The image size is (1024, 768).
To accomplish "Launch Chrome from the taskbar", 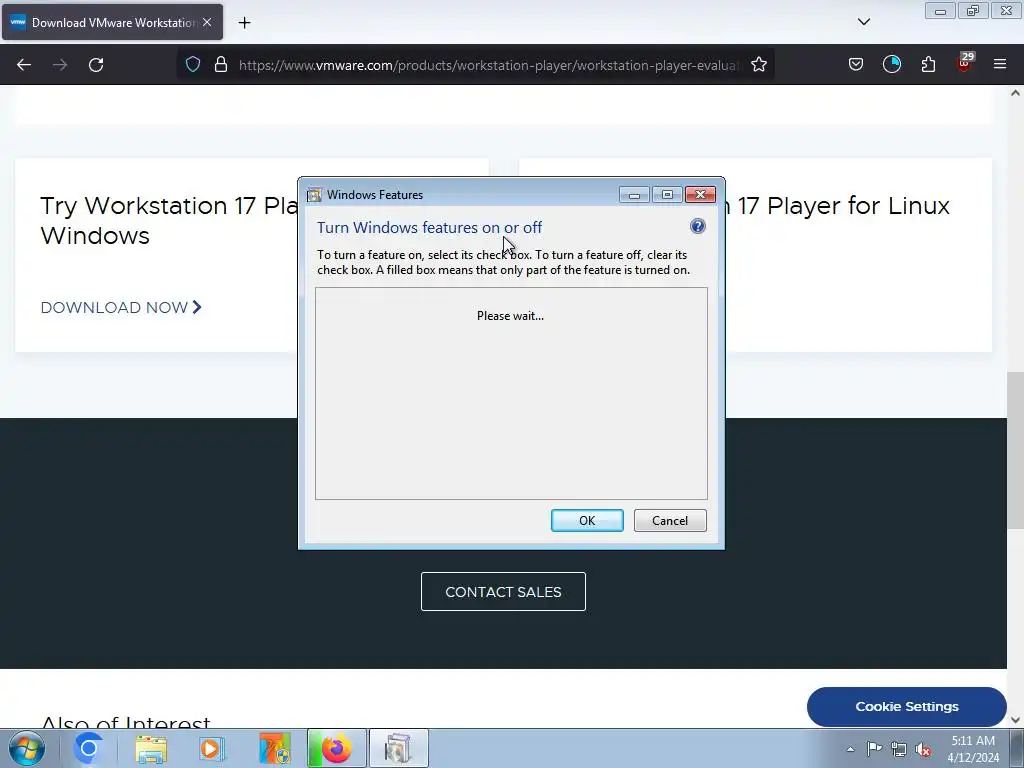I will pos(89,748).
